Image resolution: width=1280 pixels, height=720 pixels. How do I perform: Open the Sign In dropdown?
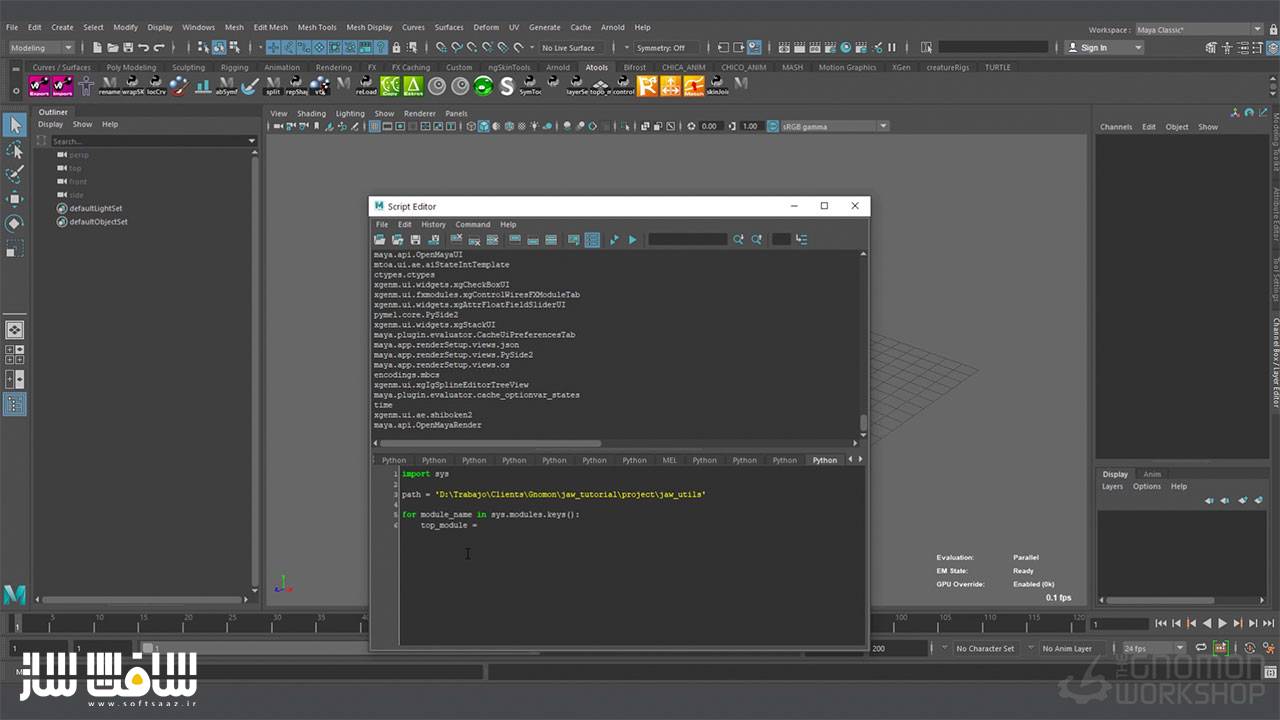1103,47
